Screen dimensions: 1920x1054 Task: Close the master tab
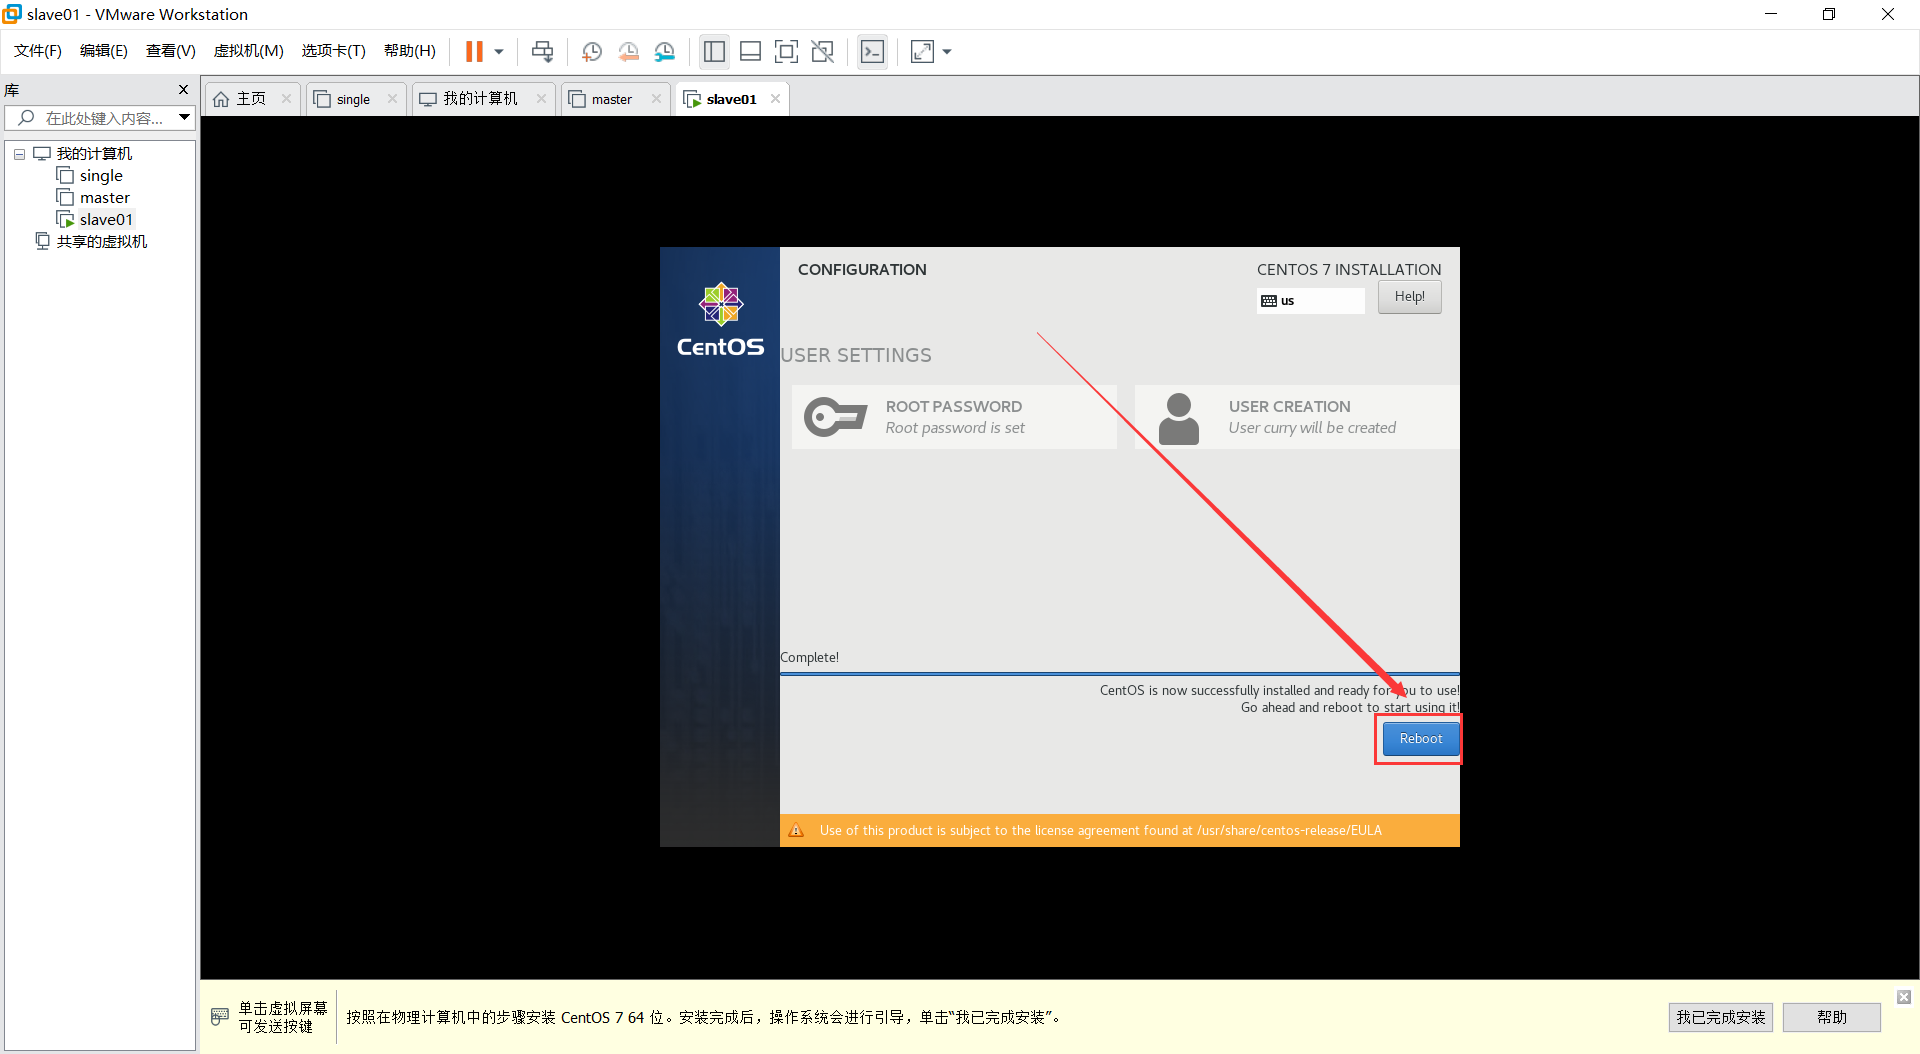pos(656,98)
